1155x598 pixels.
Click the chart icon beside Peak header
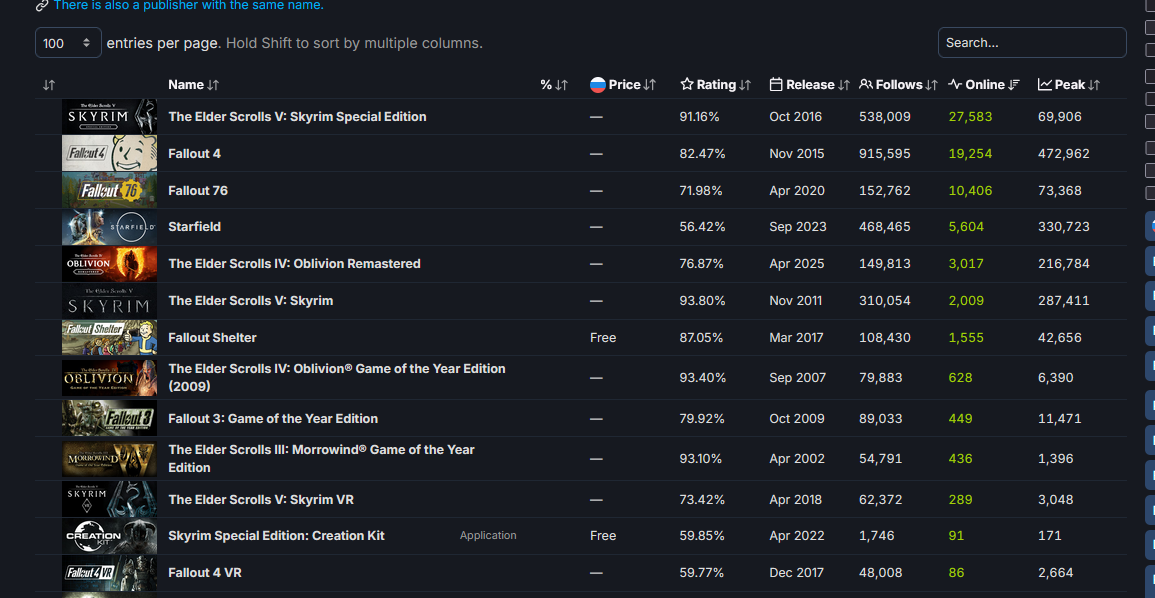pyautogui.click(x=1045, y=85)
